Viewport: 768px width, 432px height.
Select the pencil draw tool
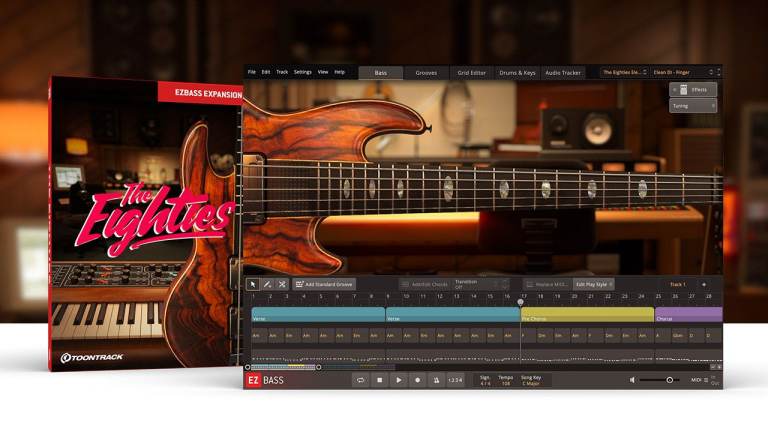pyautogui.click(x=267, y=284)
